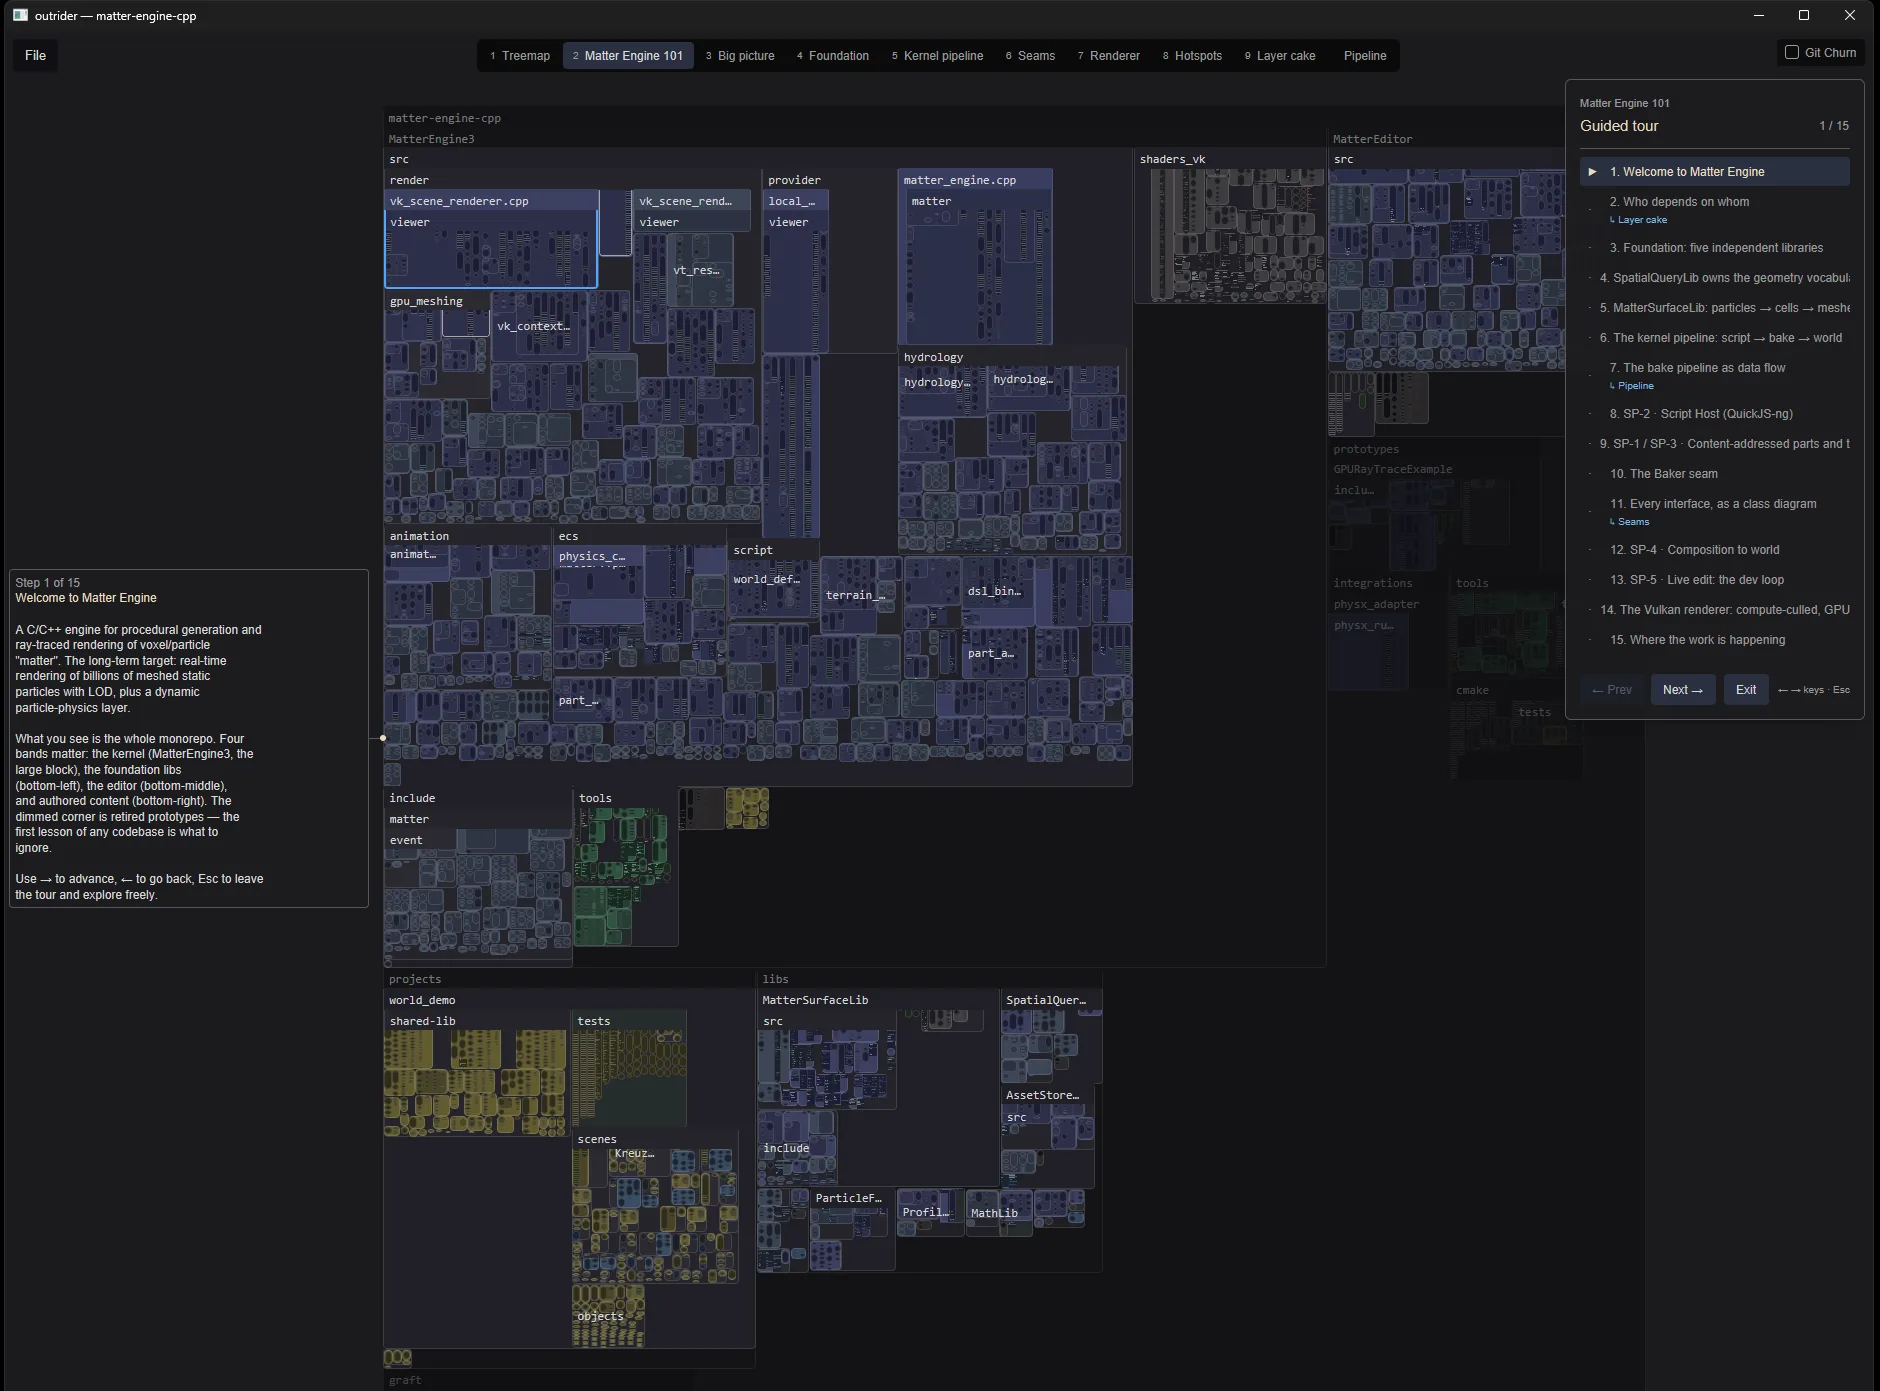Enable the Git Churn checkbox
1880x1391 pixels.
tap(1792, 52)
